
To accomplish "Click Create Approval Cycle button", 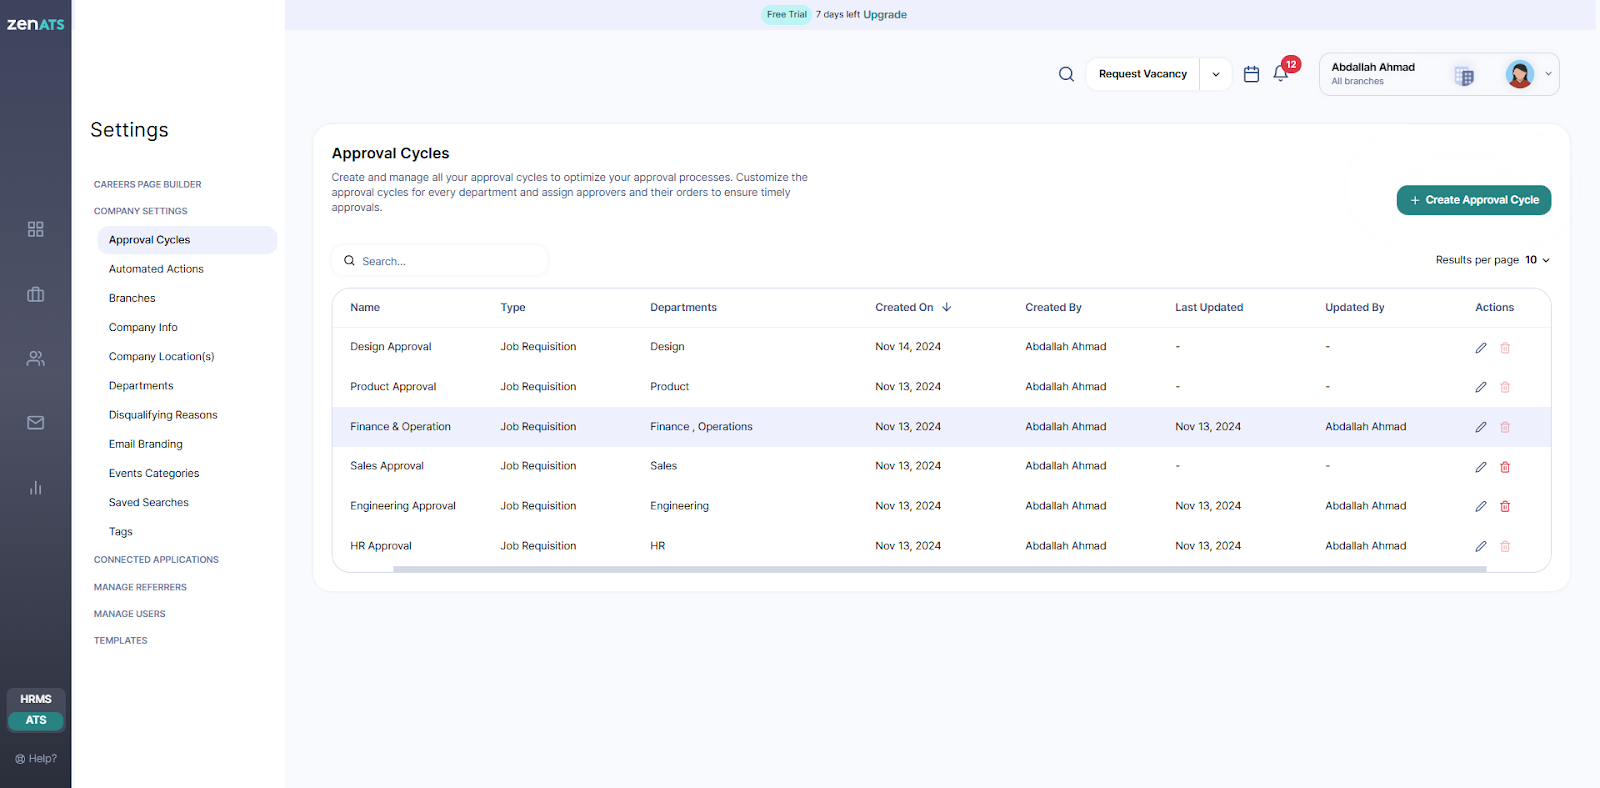I will click(1474, 200).
